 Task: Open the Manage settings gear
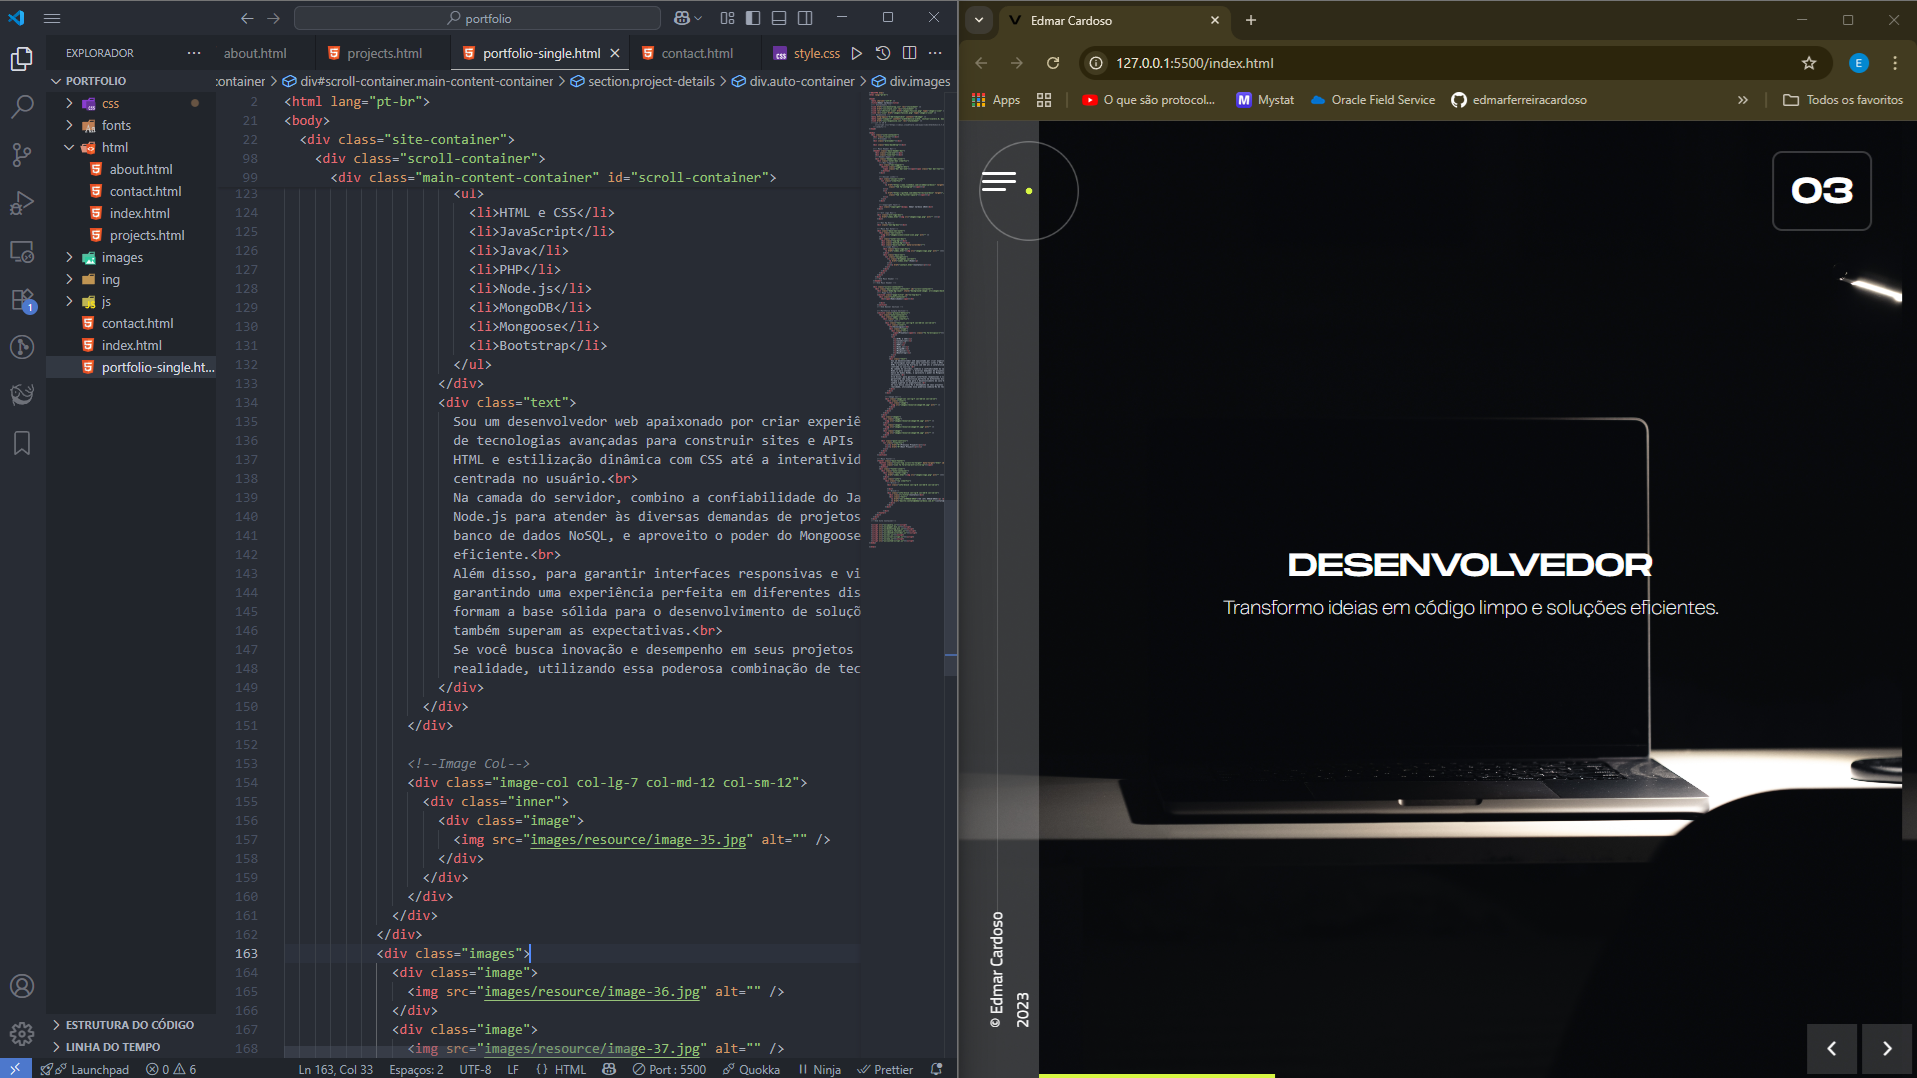tap(22, 1033)
